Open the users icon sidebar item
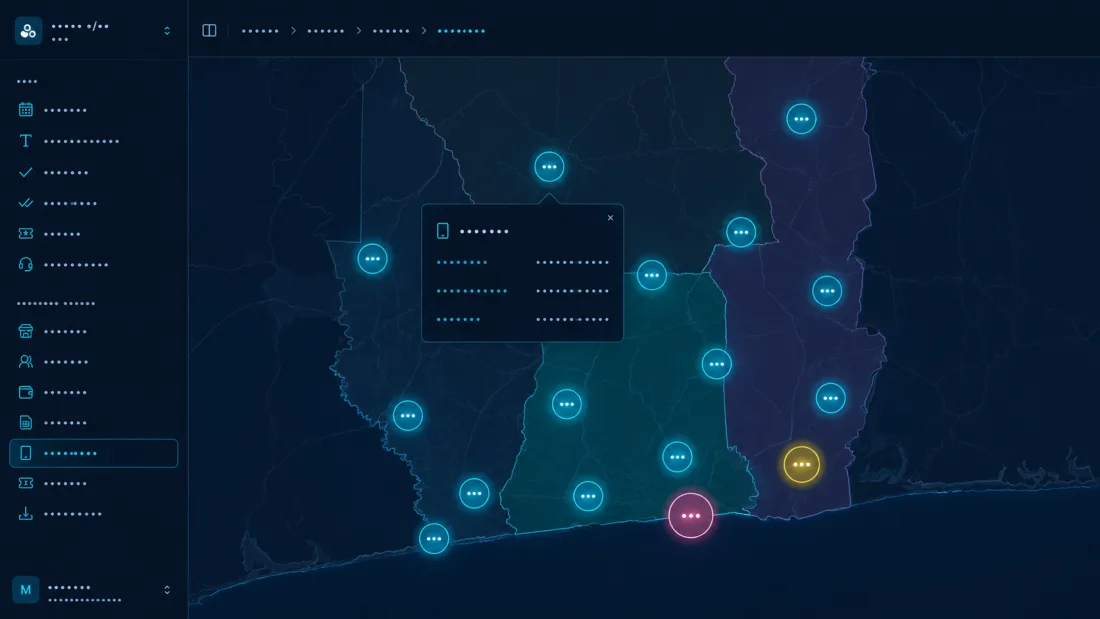1100x619 pixels. pyautogui.click(x=93, y=362)
